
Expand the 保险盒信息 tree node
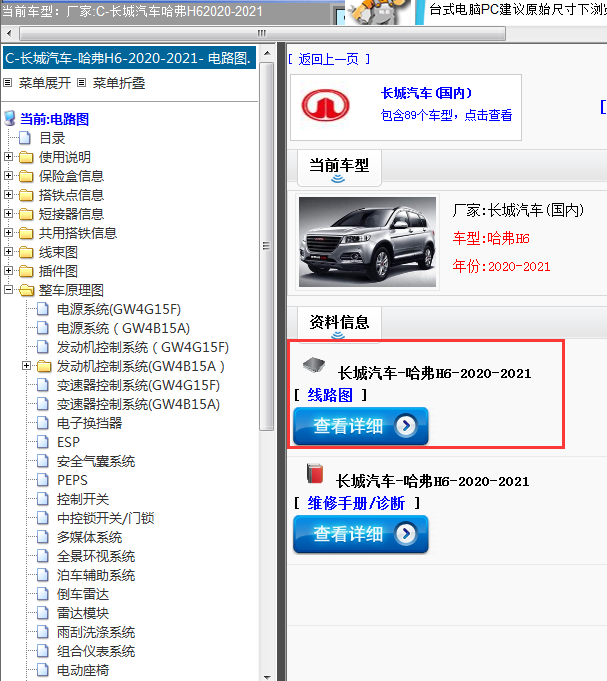pos(8,175)
